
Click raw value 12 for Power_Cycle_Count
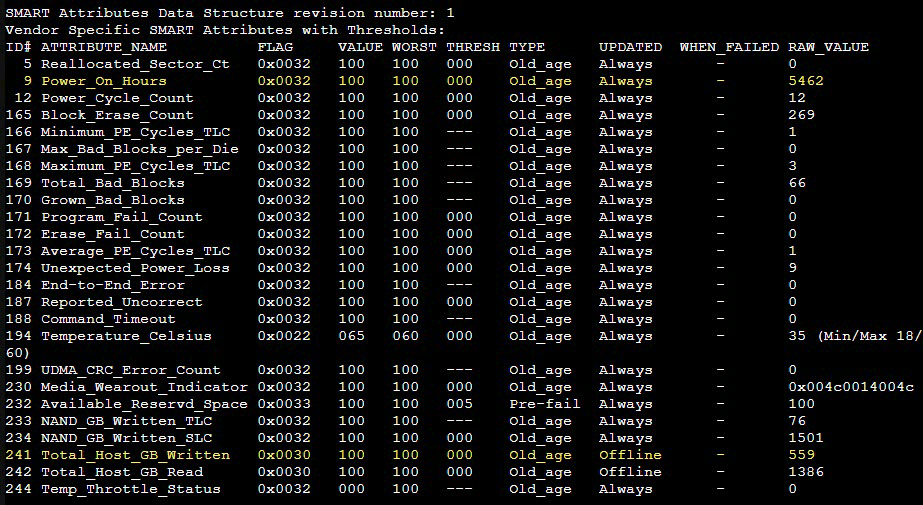point(797,98)
